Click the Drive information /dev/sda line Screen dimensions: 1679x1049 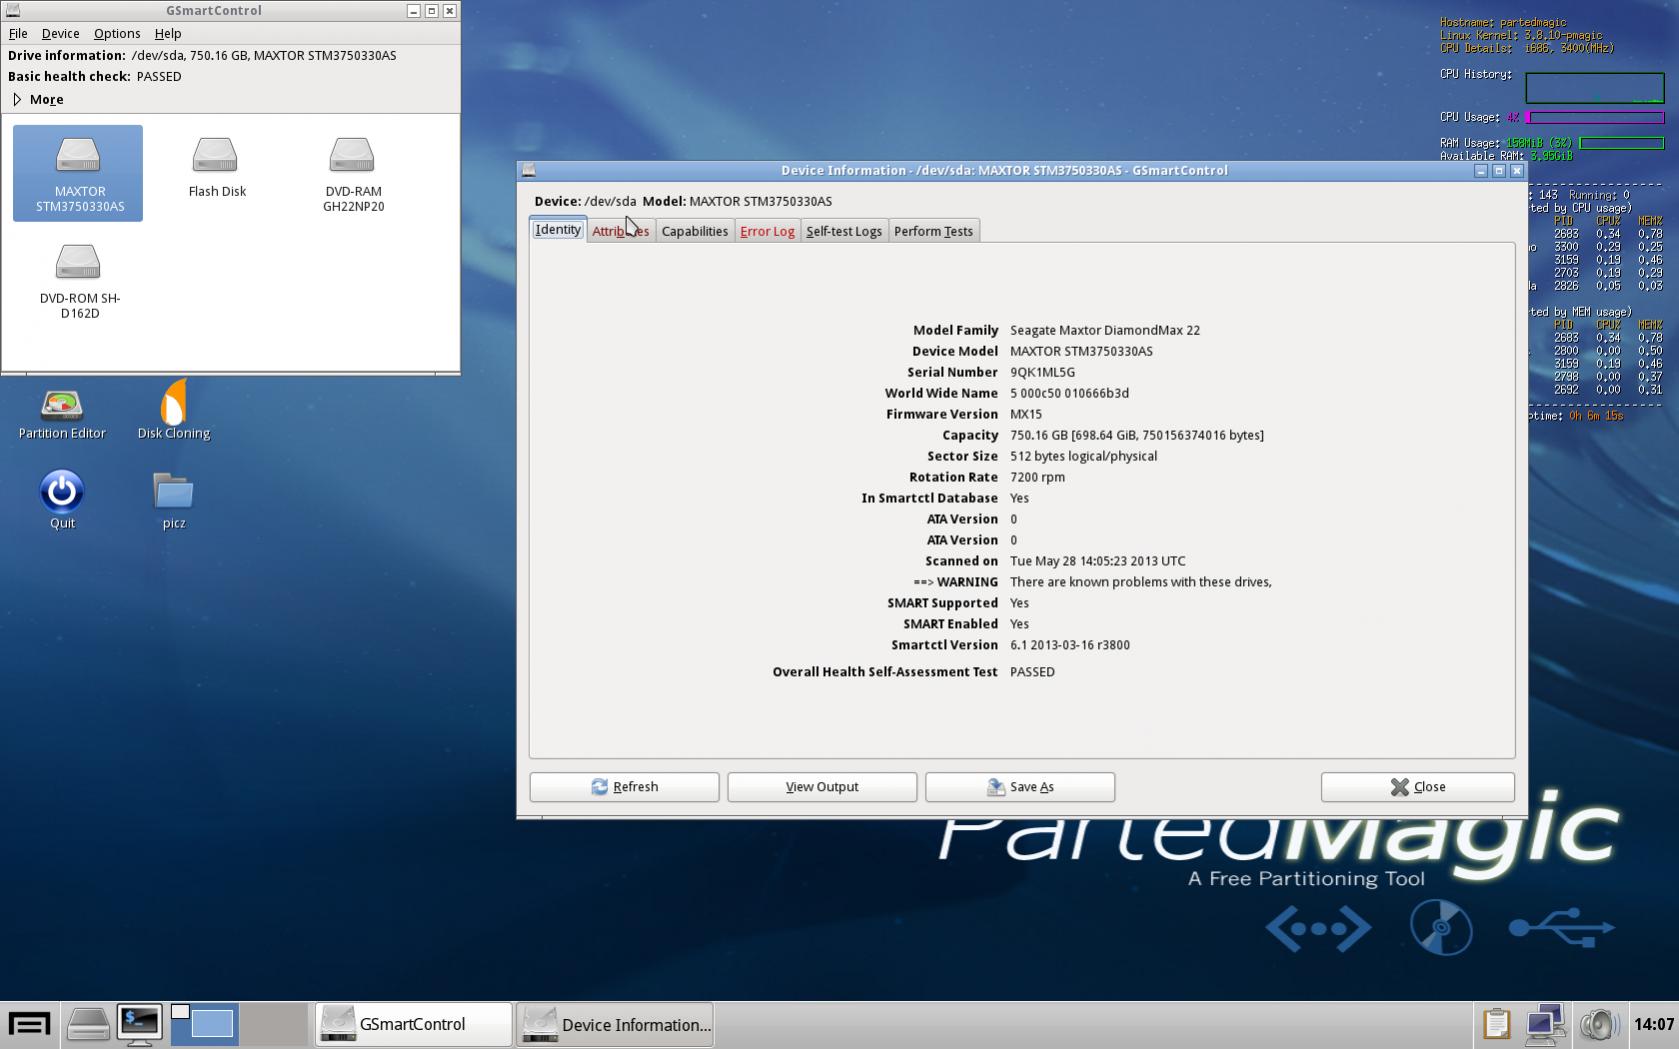202,55
